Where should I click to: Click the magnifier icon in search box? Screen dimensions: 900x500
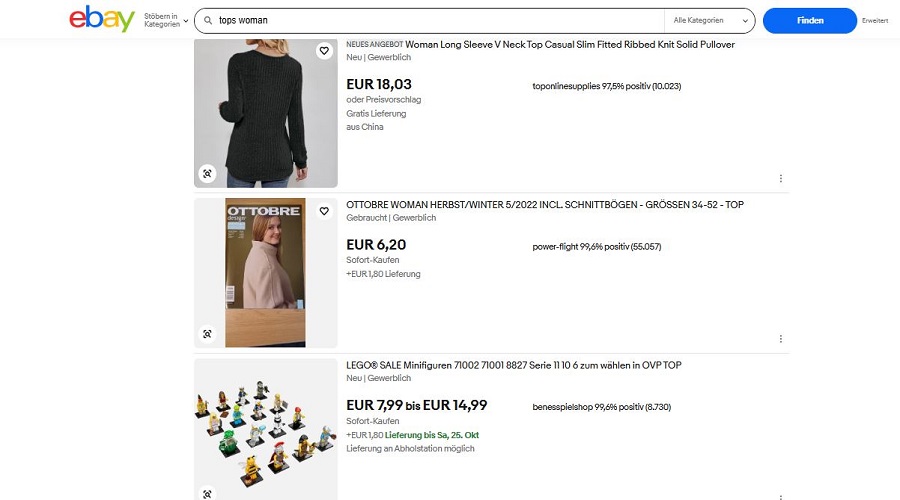(208, 21)
